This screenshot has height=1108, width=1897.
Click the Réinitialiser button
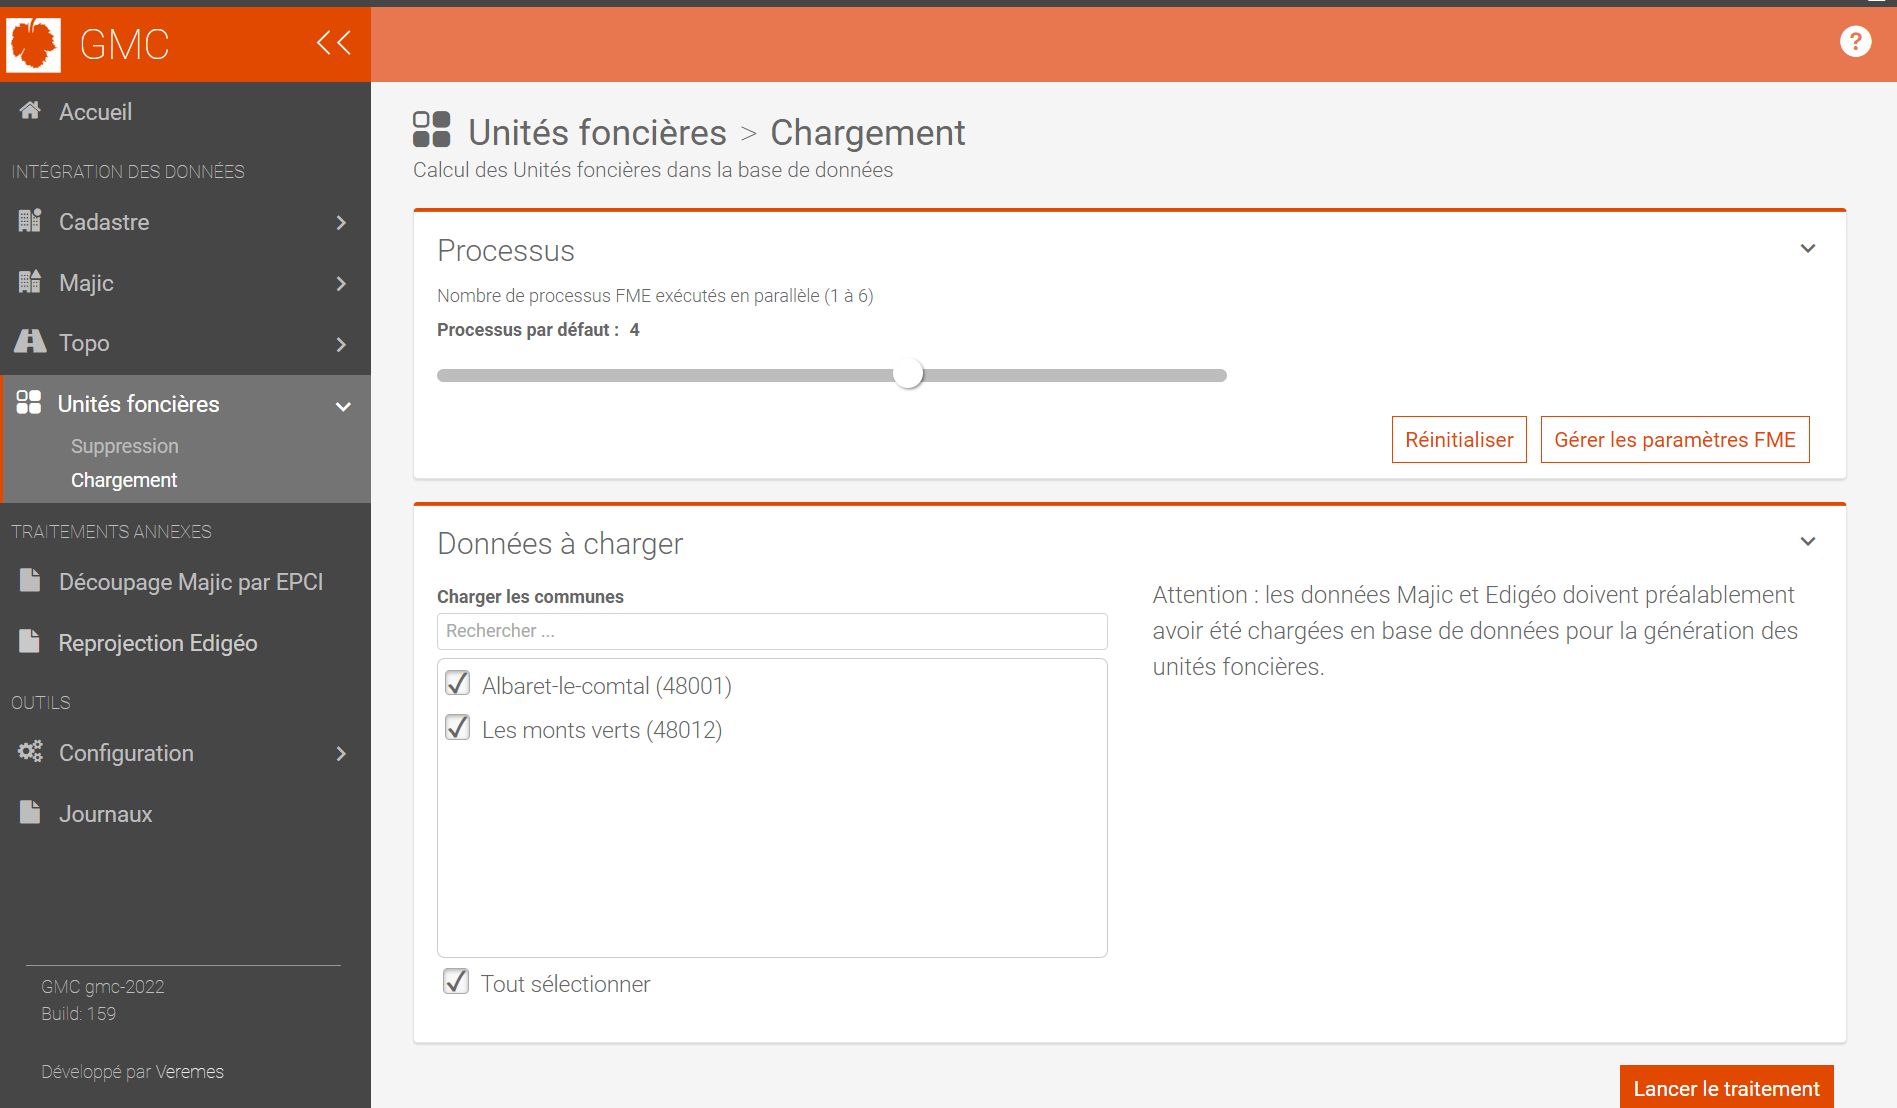1459,440
